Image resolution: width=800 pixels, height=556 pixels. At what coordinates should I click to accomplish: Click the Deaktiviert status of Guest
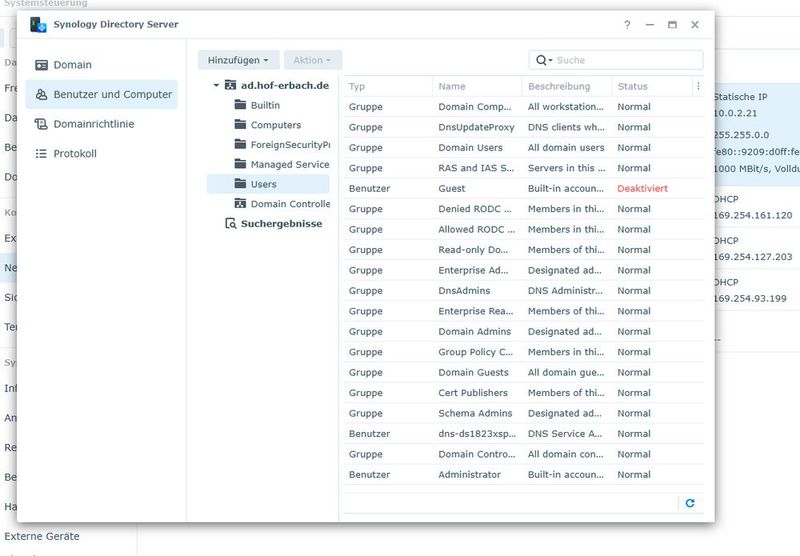coord(642,188)
